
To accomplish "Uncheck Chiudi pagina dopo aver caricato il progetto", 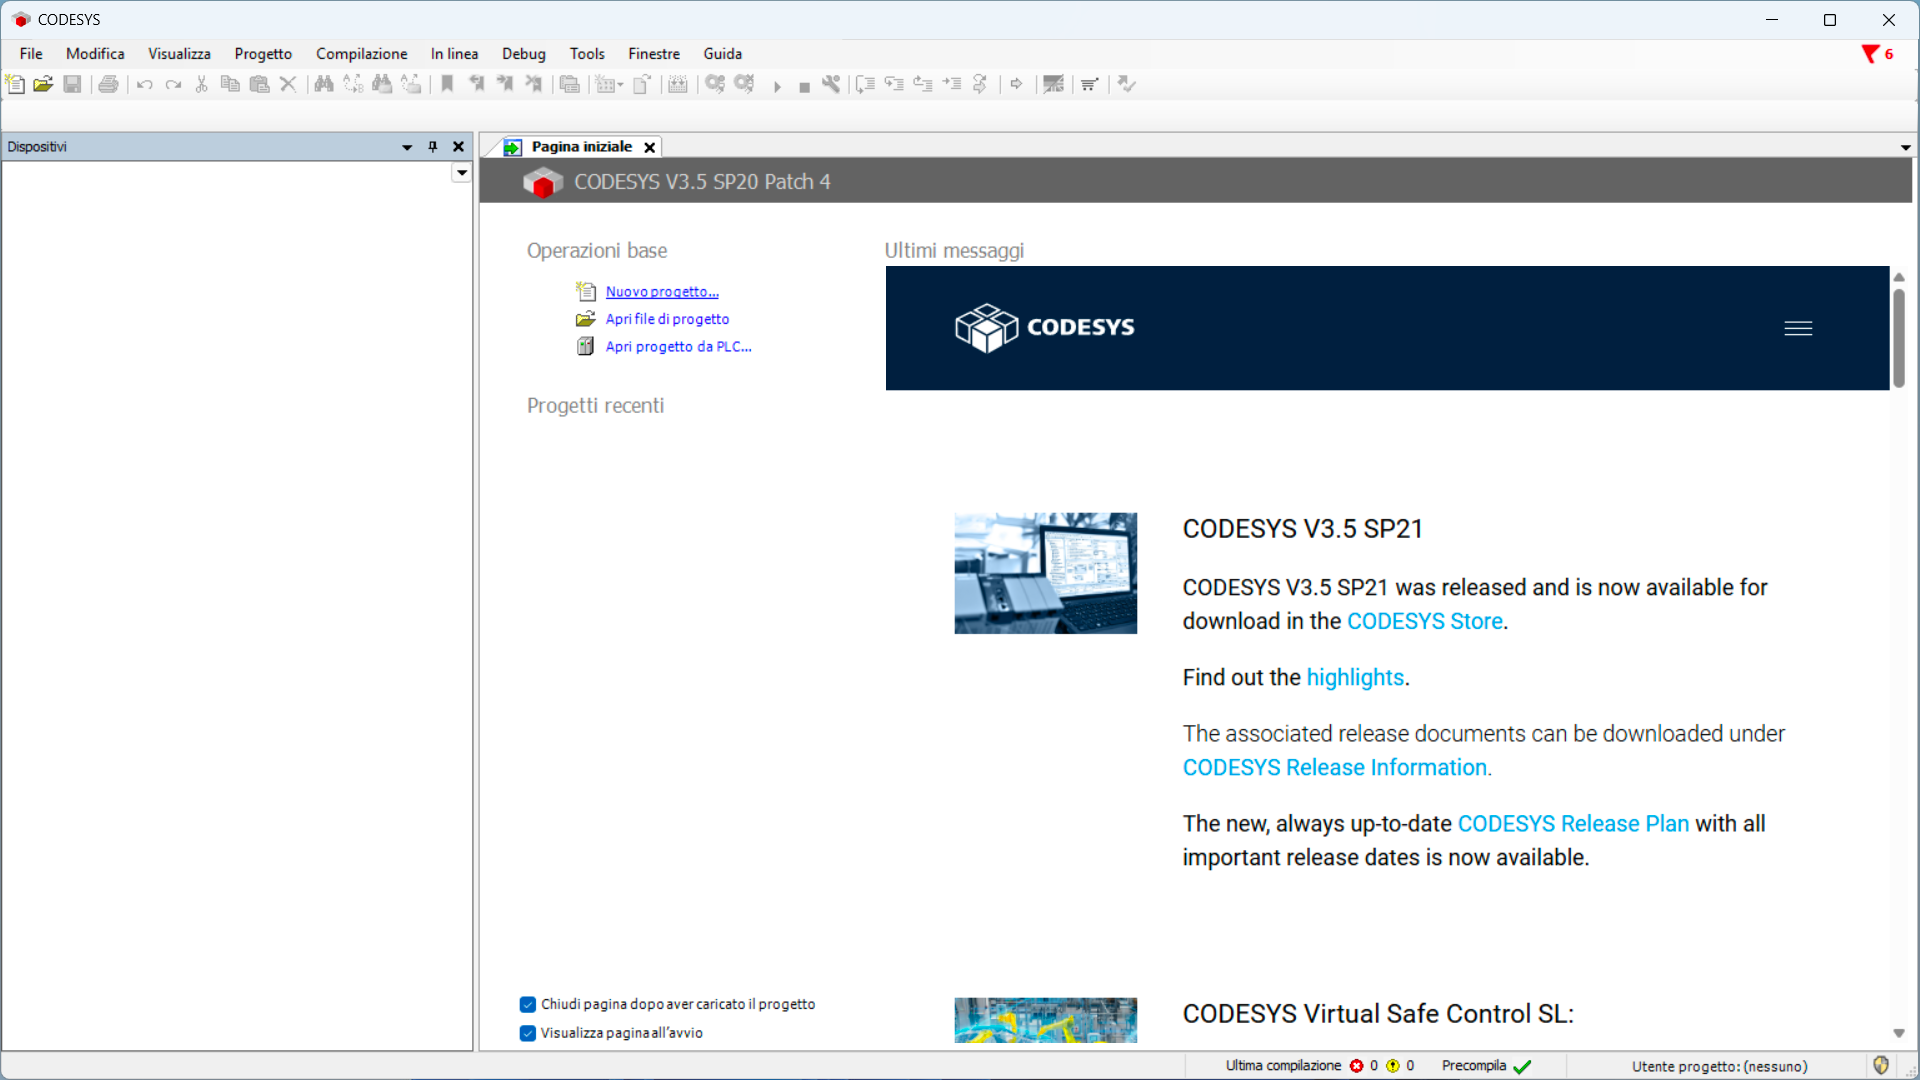I will click(x=528, y=1004).
